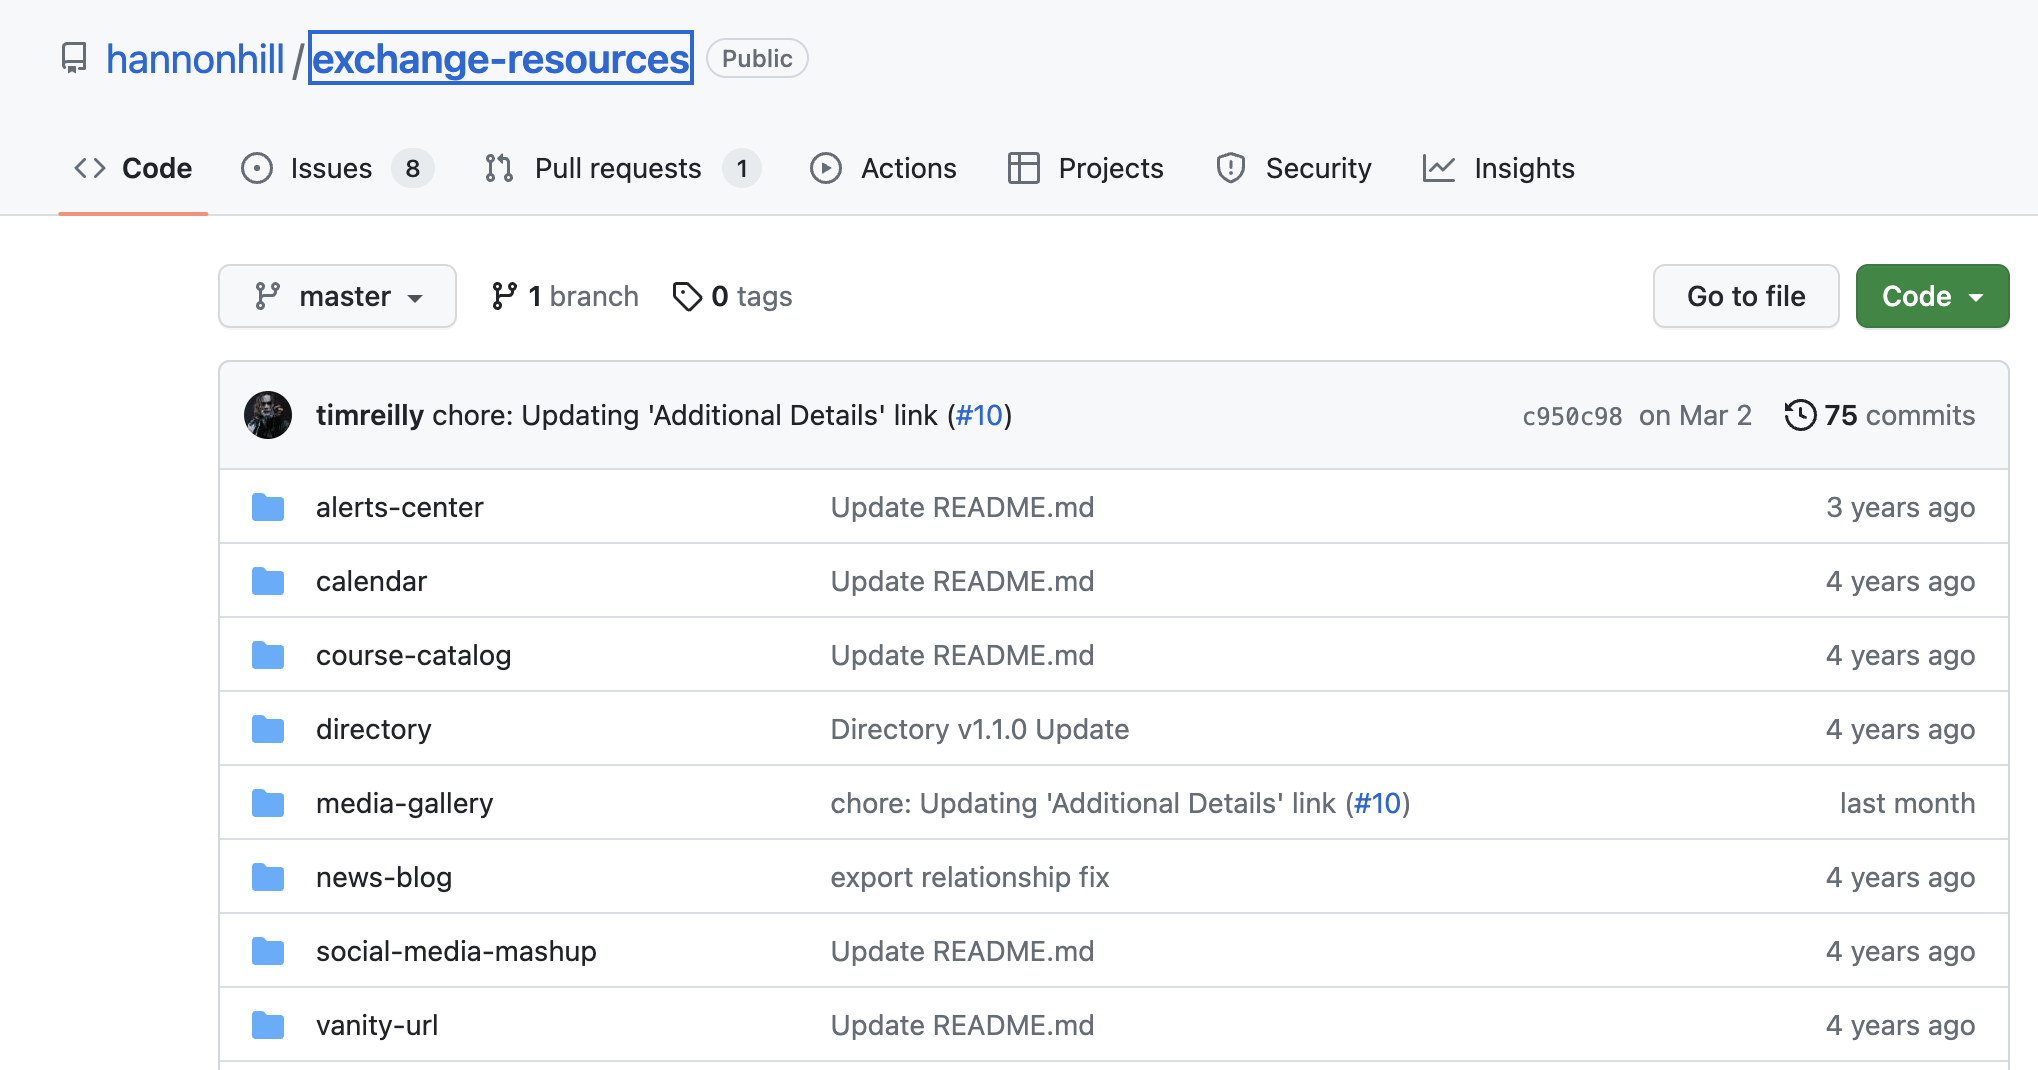
Task: Click the Public visibility badge
Action: pyautogui.click(x=757, y=59)
